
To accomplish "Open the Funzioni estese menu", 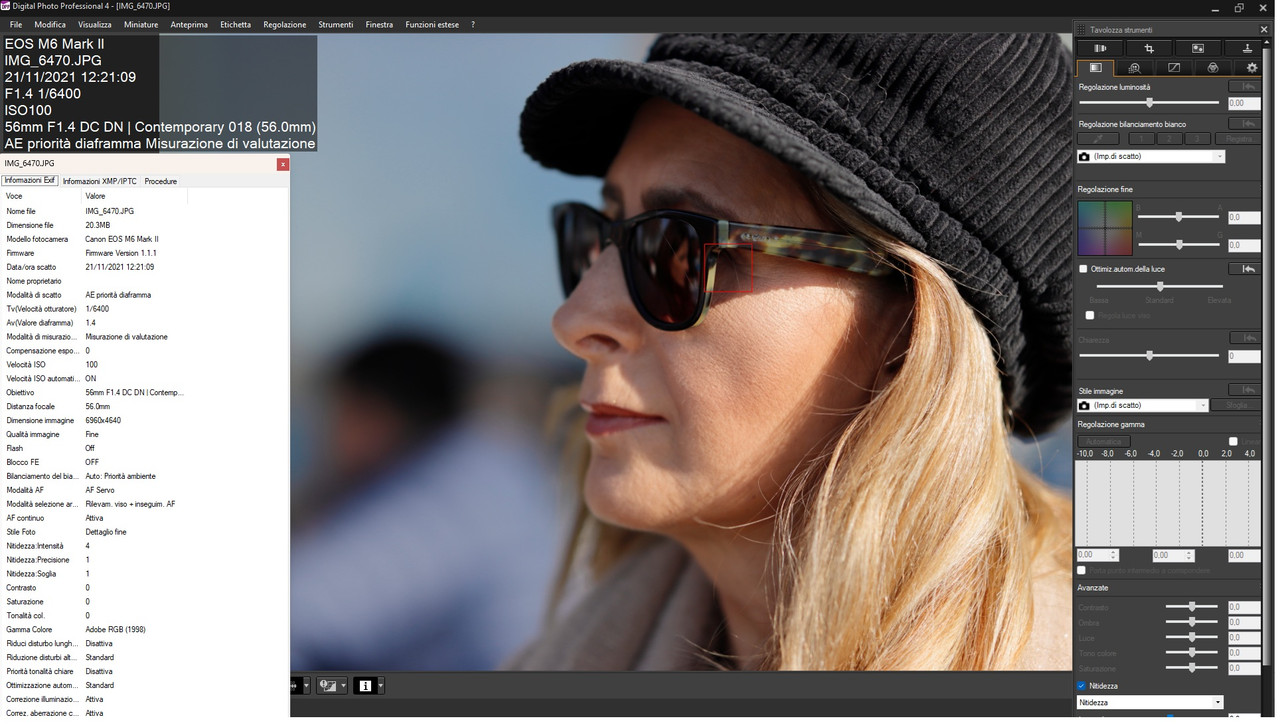I will (432, 24).
